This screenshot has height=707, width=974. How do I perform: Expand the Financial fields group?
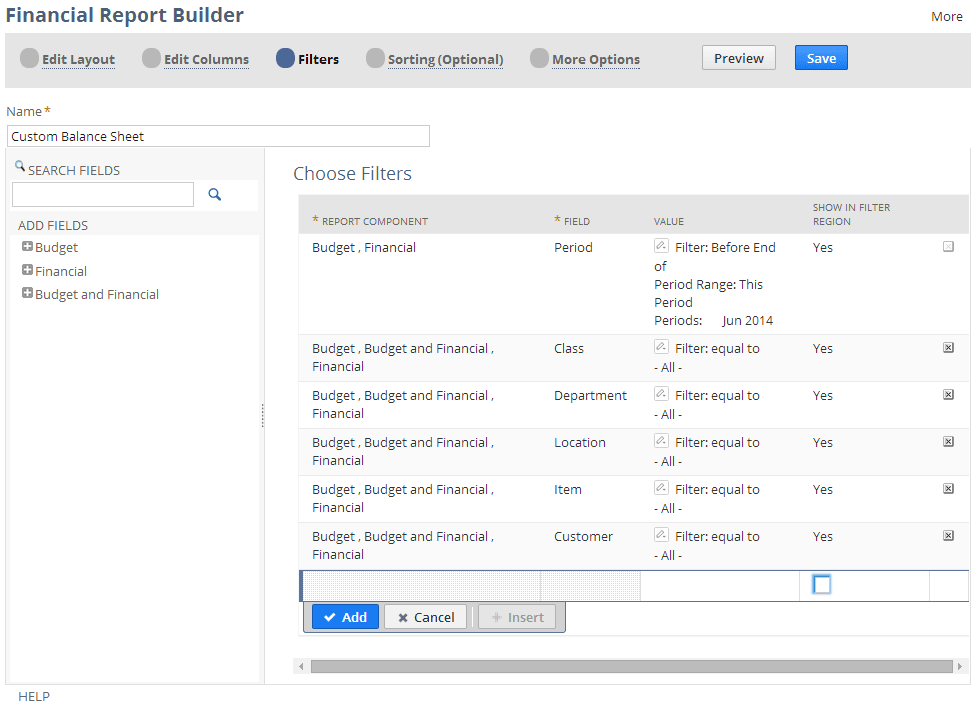(x=27, y=270)
